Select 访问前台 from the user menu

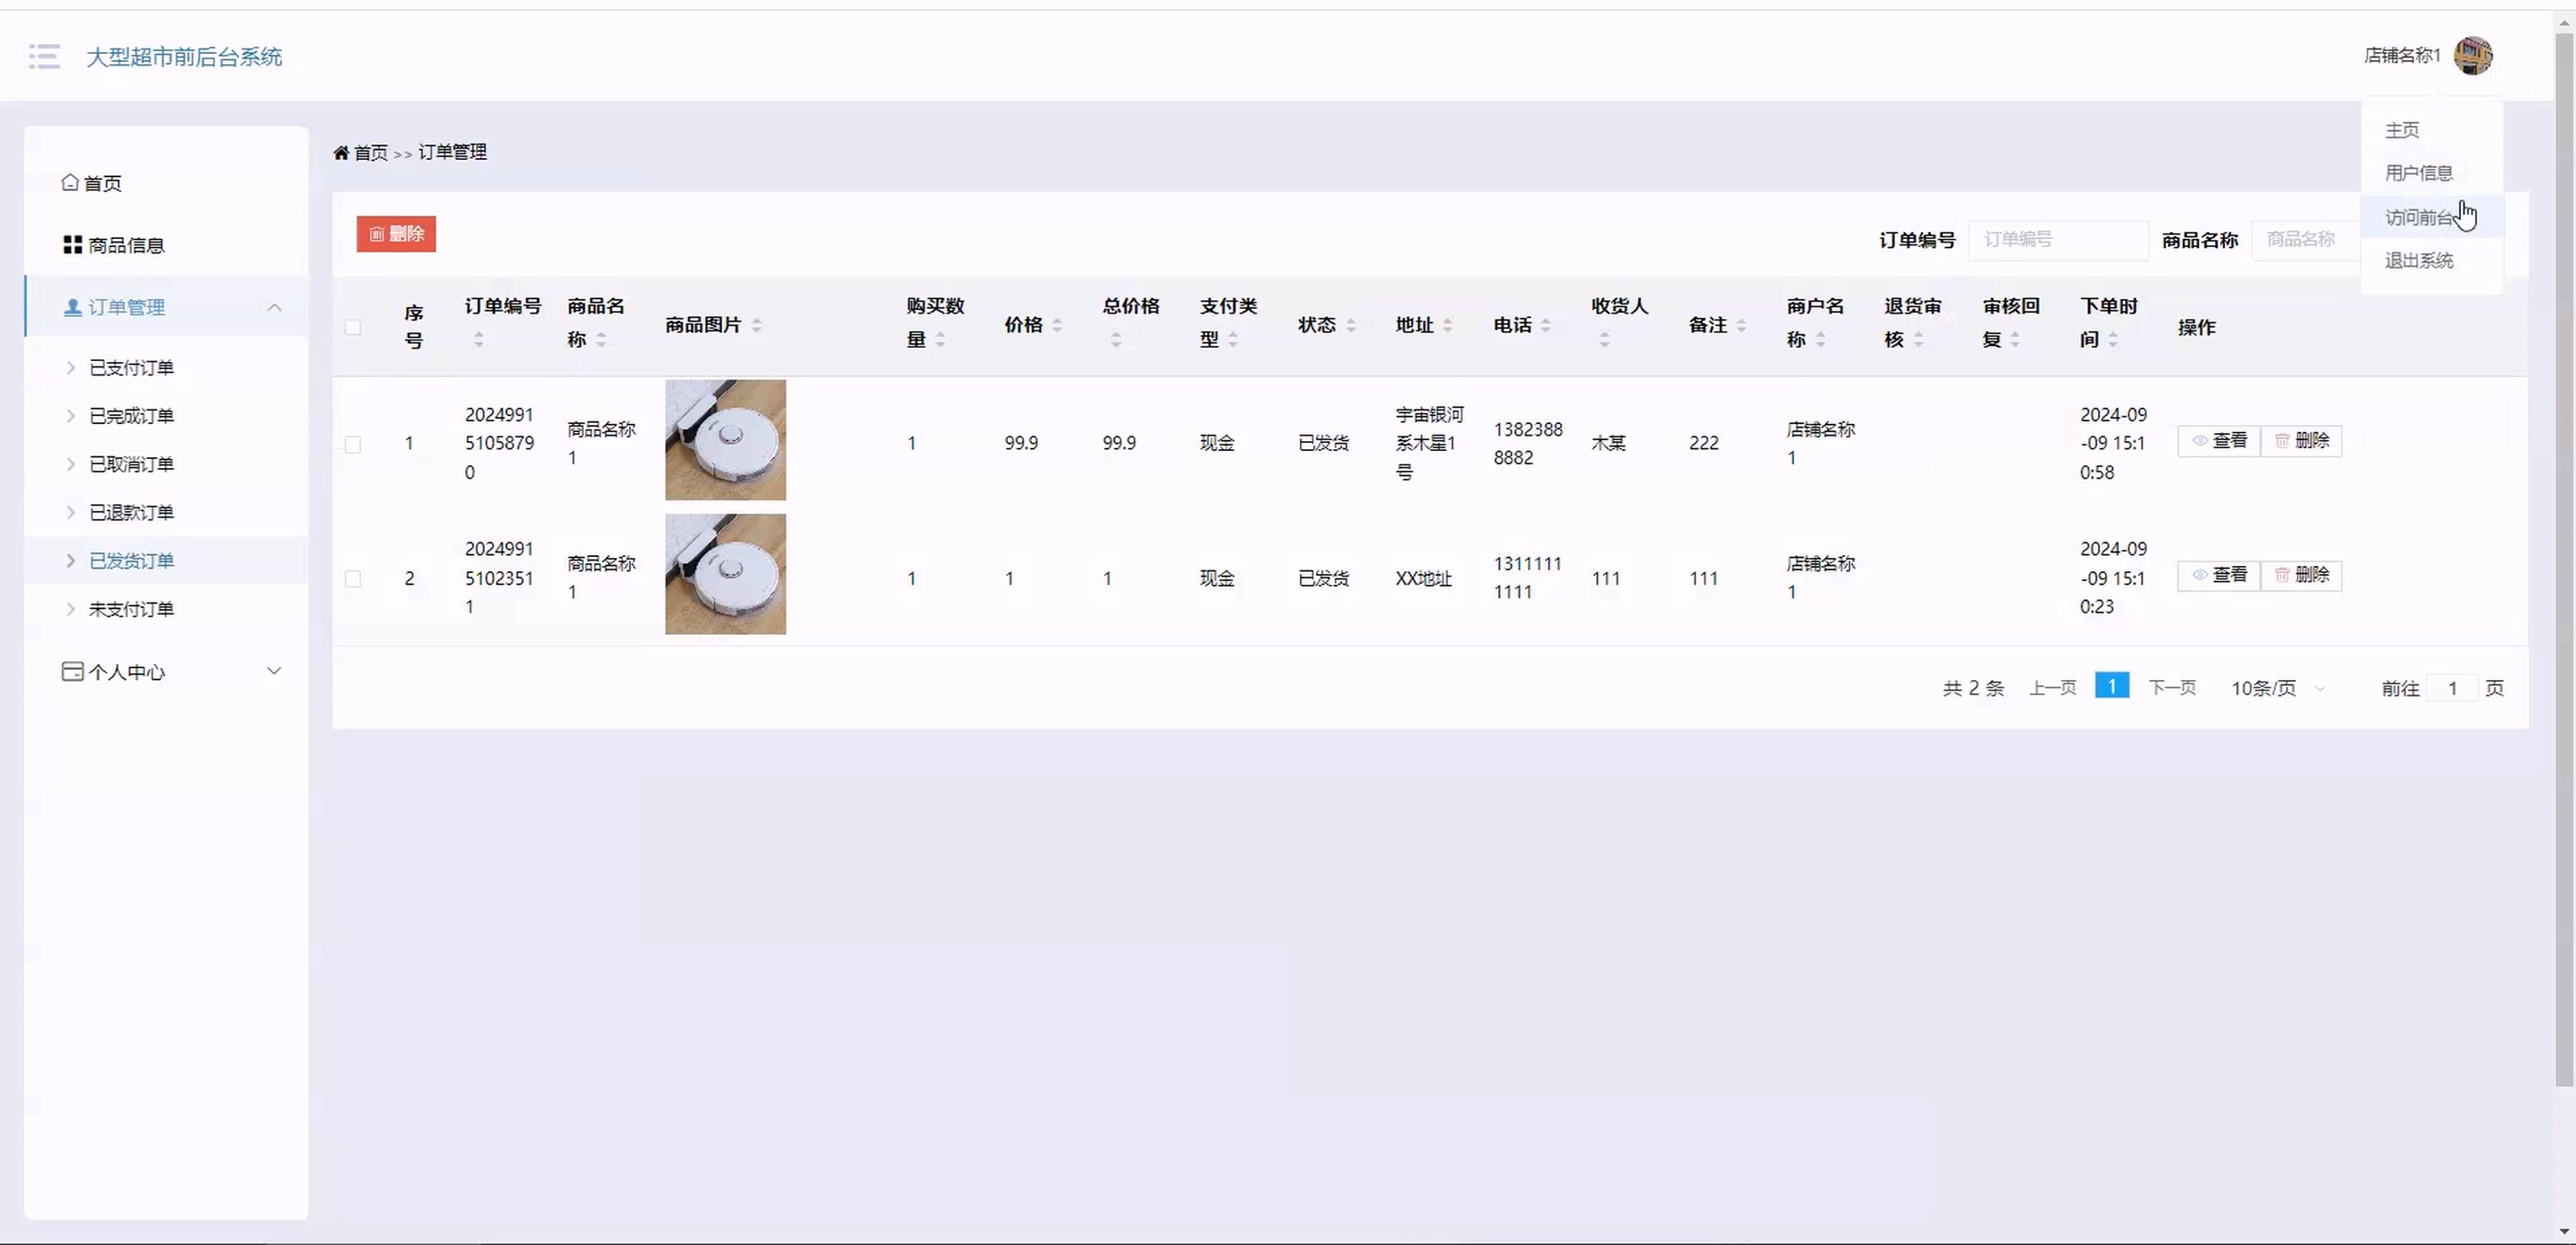(x=2418, y=217)
